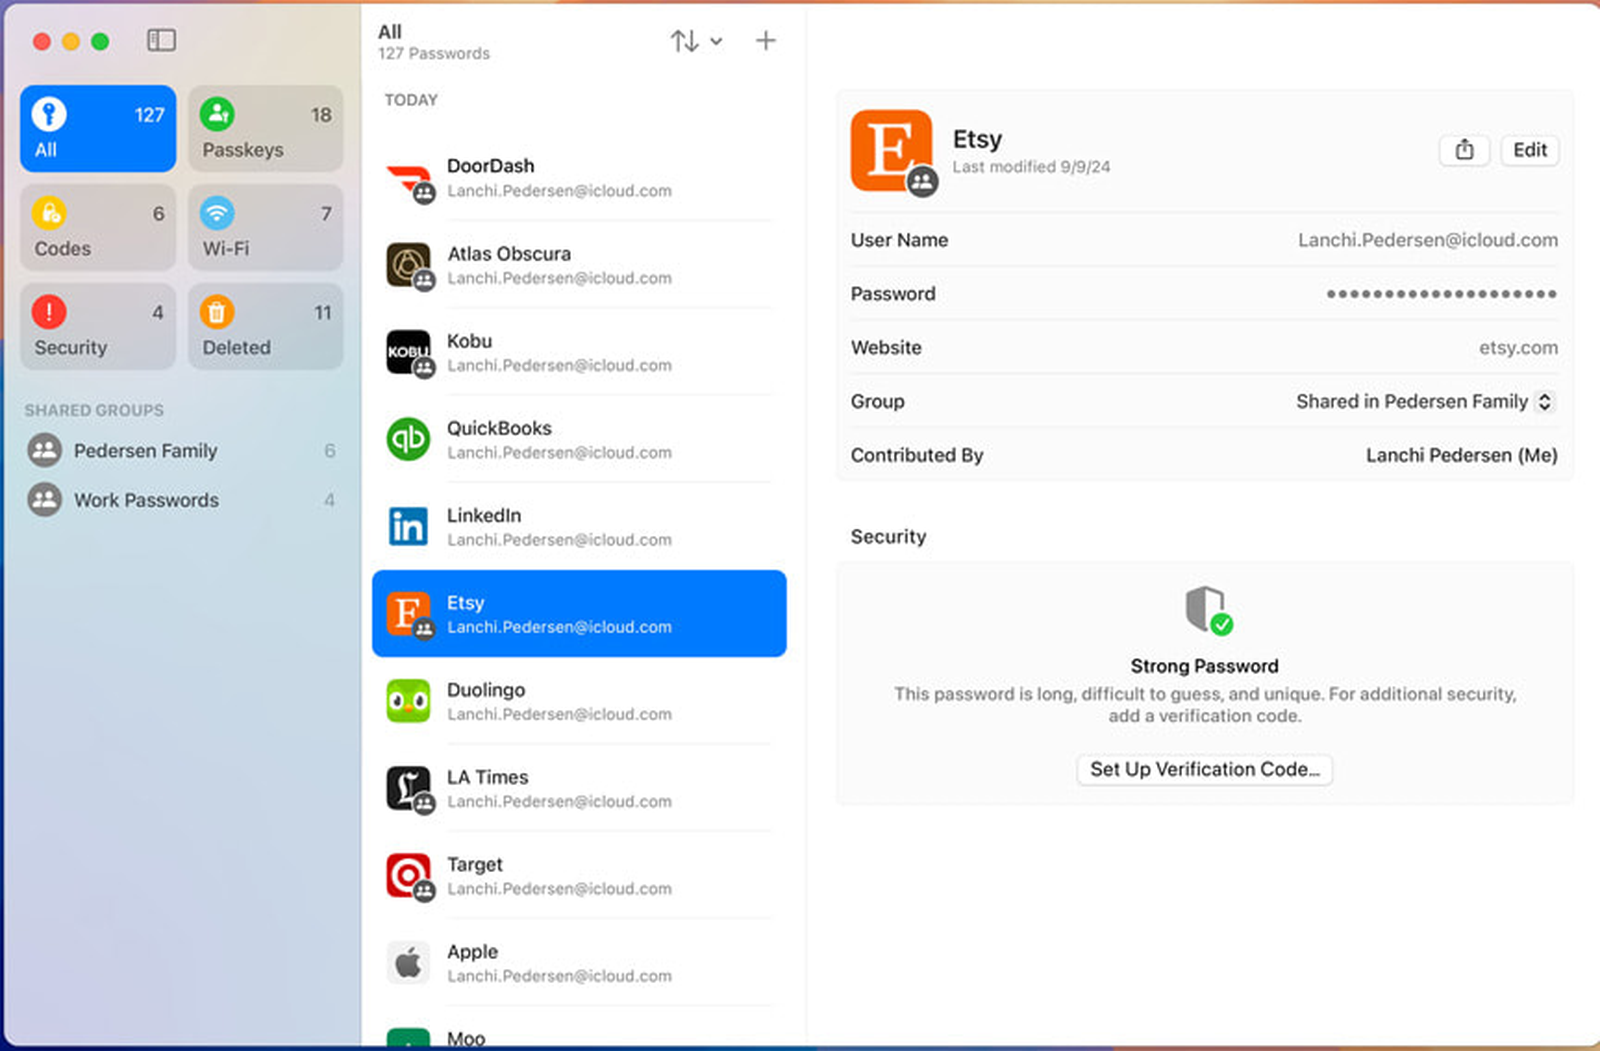Screen dimensions: 1600x1051
Task: Reveal the hidden password dots
Action: (x=1441, y=294)
